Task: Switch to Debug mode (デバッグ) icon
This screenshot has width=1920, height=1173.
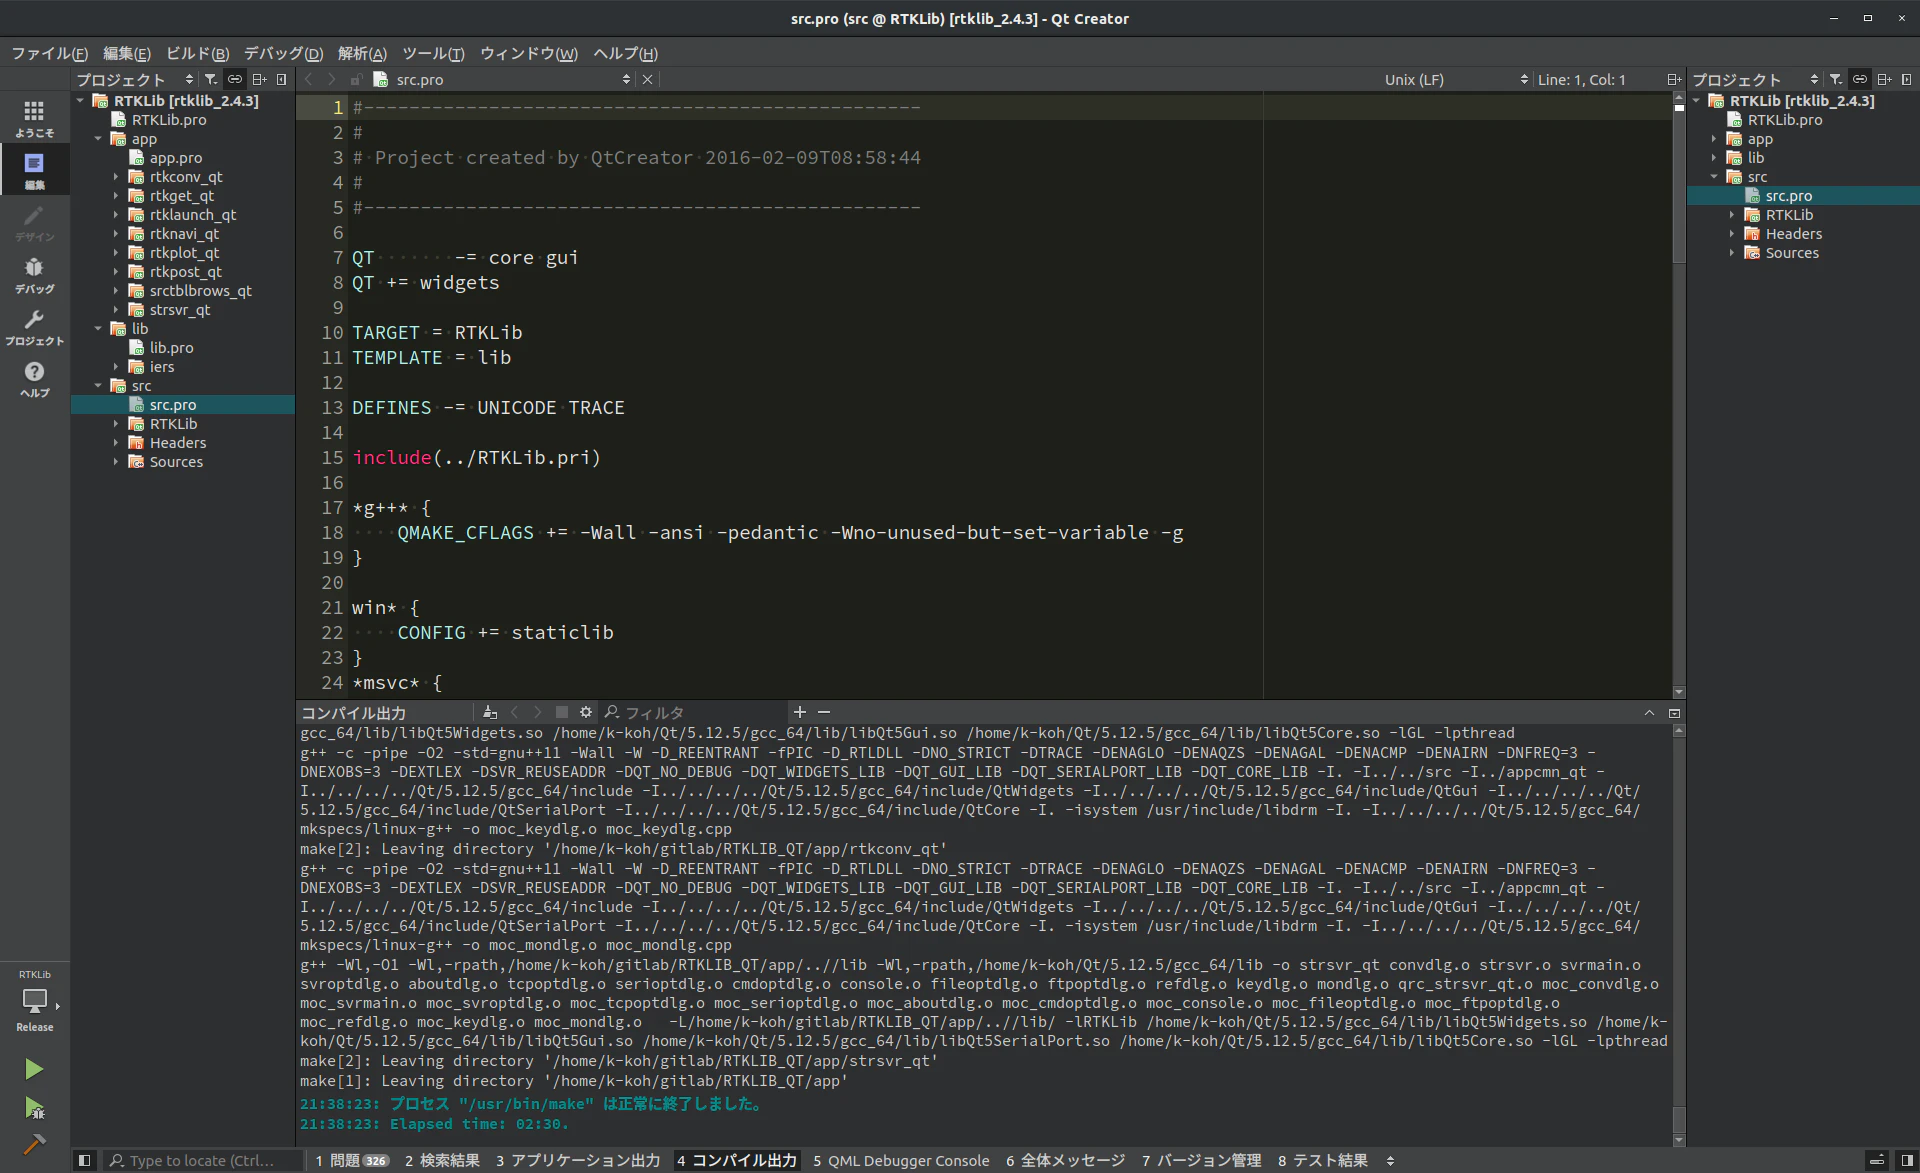Action: pos(34,274)
